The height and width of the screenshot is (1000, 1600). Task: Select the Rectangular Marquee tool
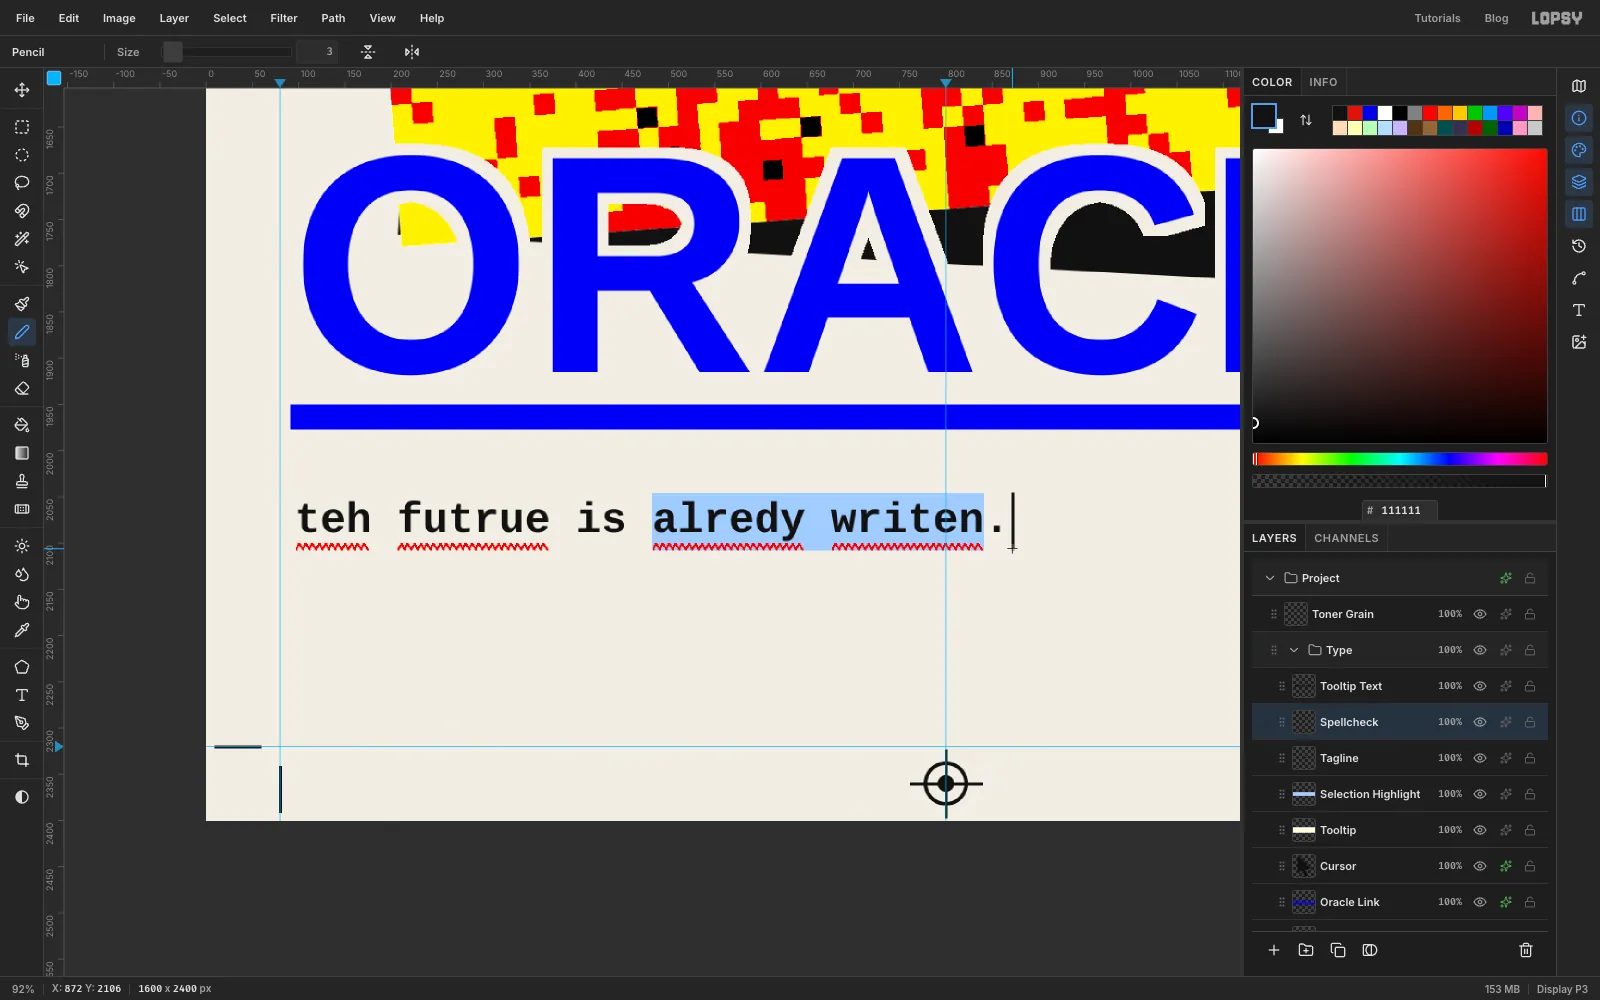(x=22, y=127)
